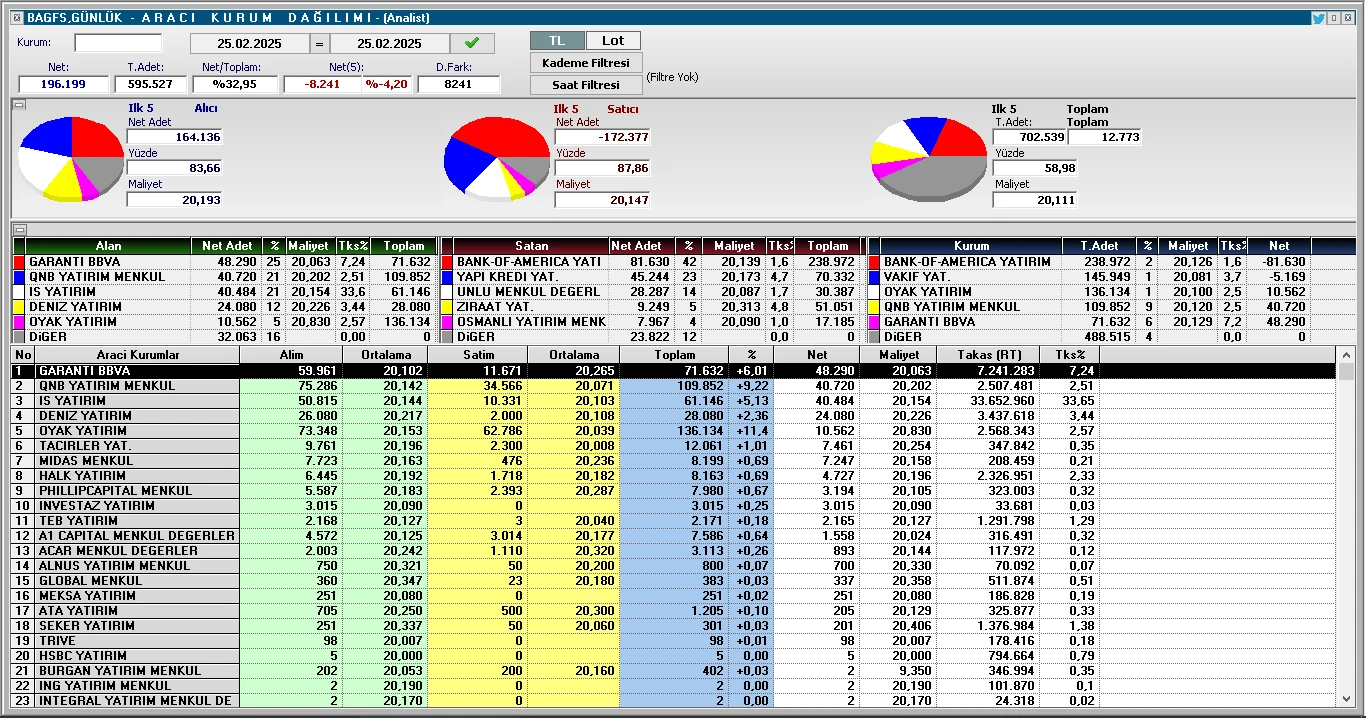Select the start date 25.02.2025 field
Viewport: 1366px width, 718px height.
[250, 43]
